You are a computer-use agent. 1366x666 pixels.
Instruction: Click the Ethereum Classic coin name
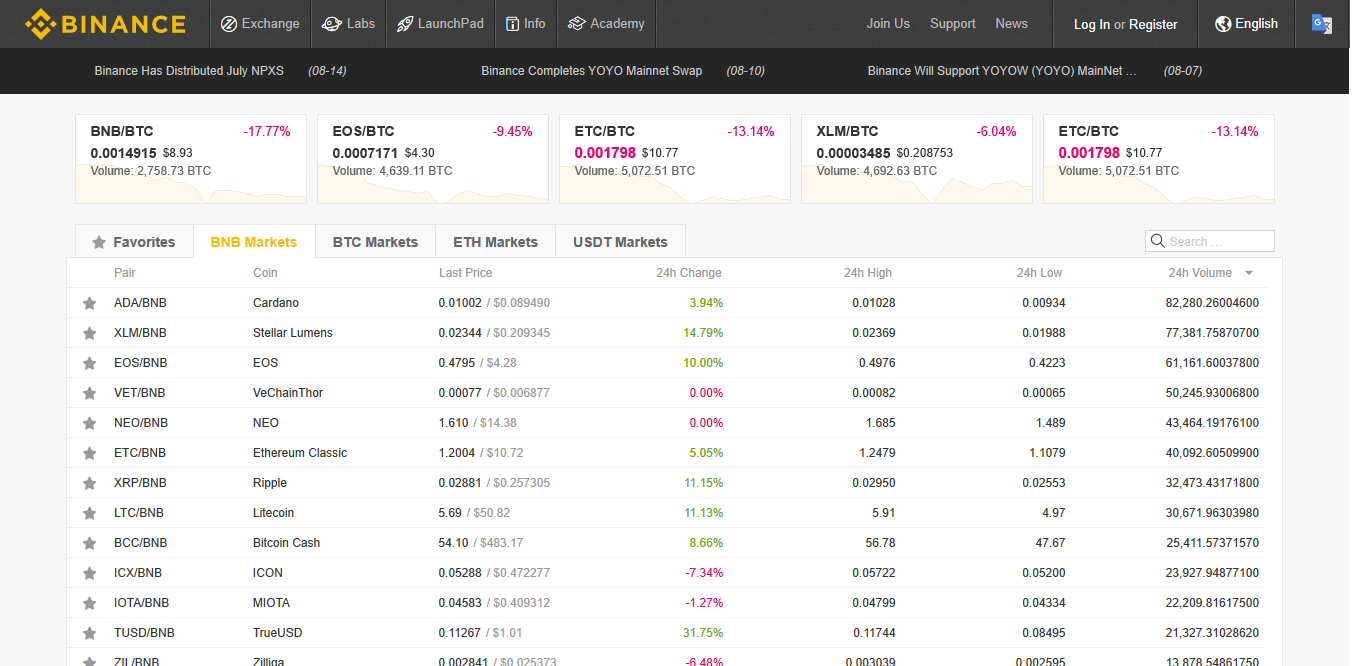coord(300,453)
